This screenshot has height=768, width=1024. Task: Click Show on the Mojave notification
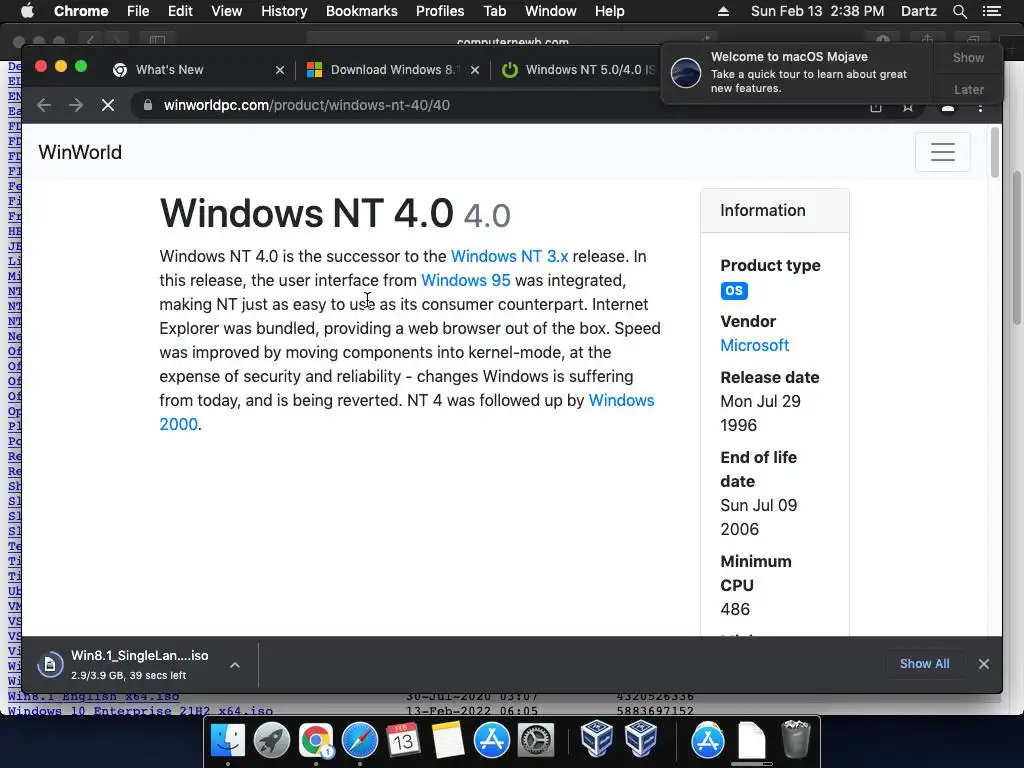click(968, 57)
